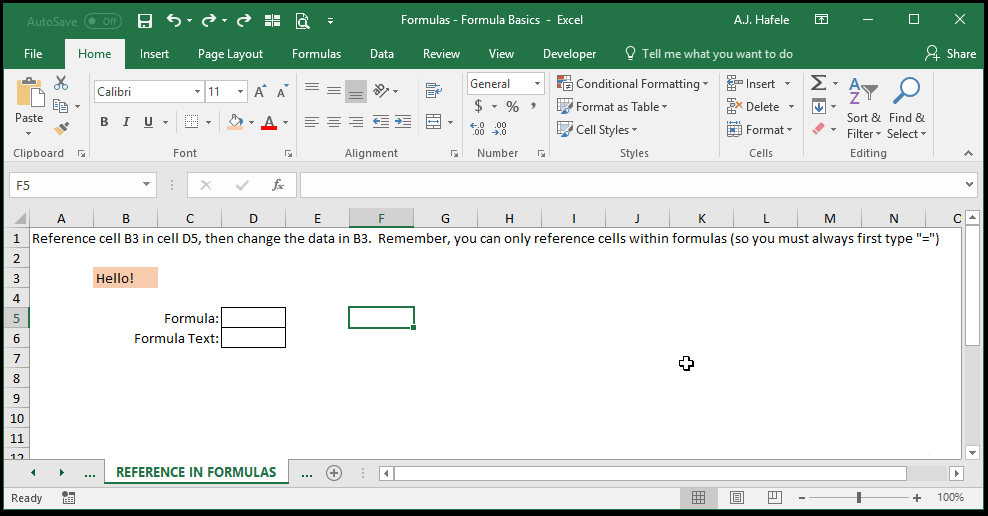Increase font size with the large A icon
The height and width of the screenshot is (516, 988).
pos(260,92)
